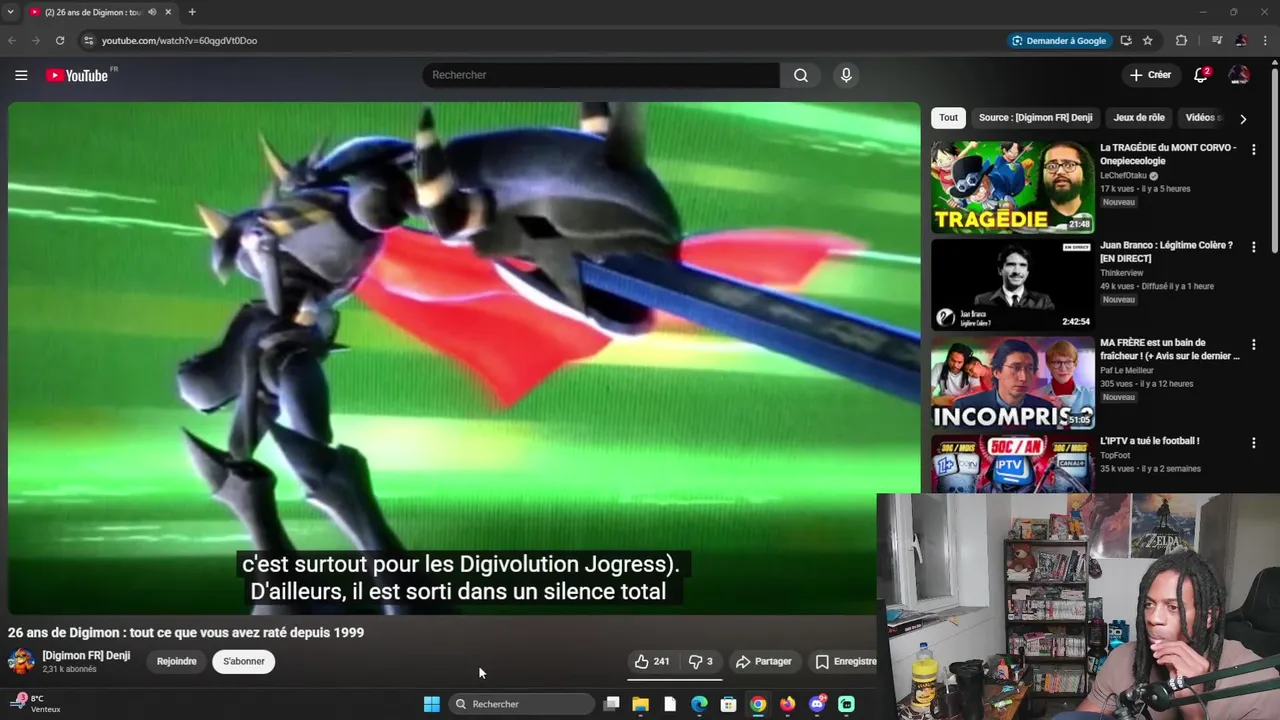The image size is (1280, 720).
Task: Open the Chrome profile avatar
Action: pos(1241,40)
